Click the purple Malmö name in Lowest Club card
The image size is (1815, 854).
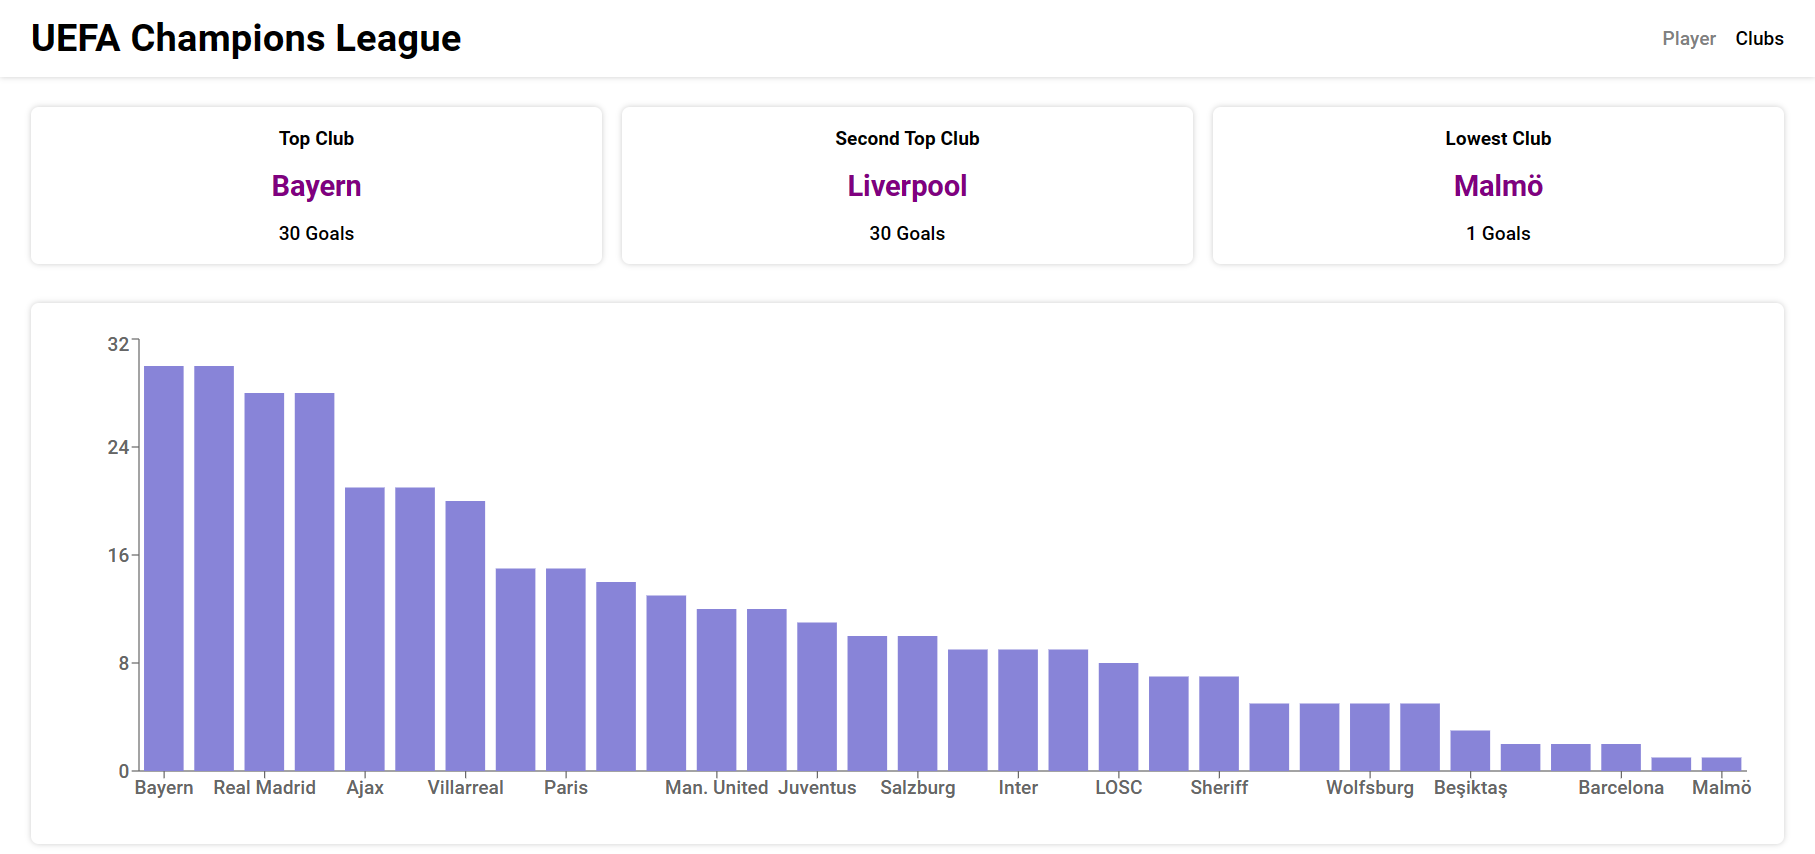point(1498,186)
